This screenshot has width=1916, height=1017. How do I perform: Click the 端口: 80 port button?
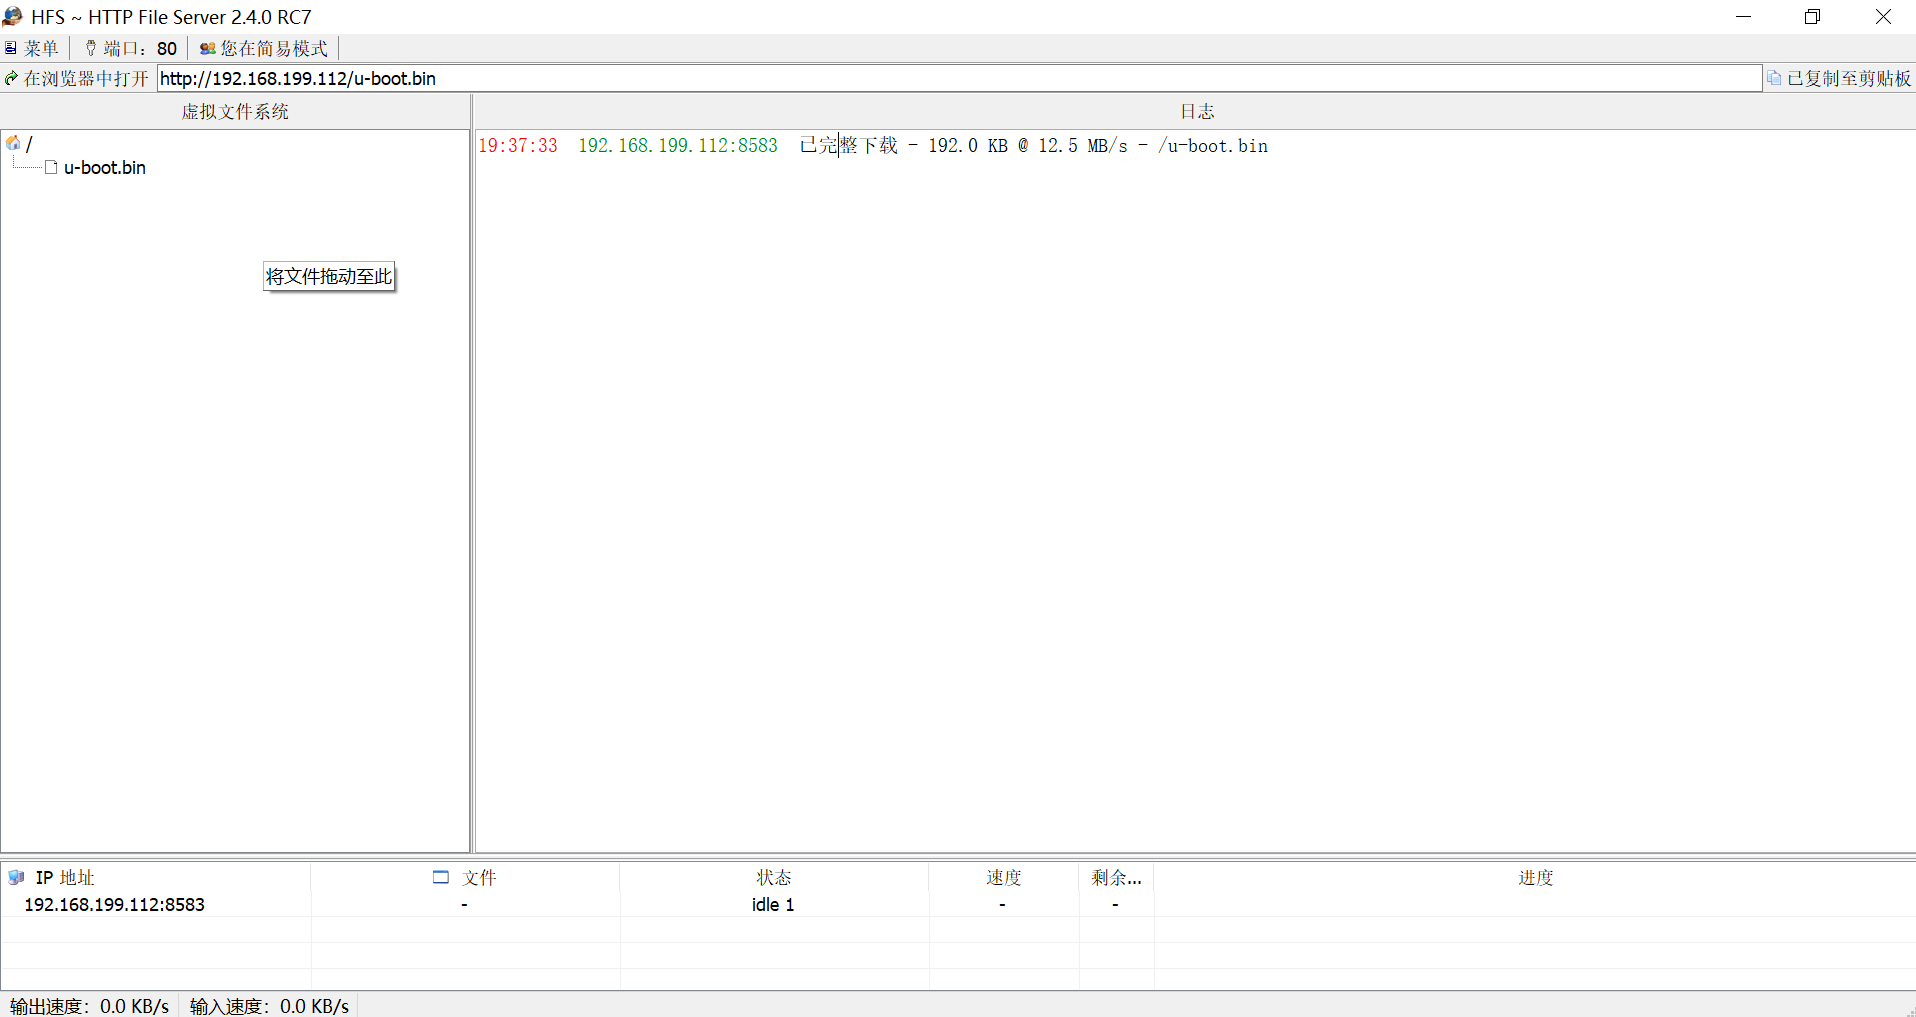point(130,48)
